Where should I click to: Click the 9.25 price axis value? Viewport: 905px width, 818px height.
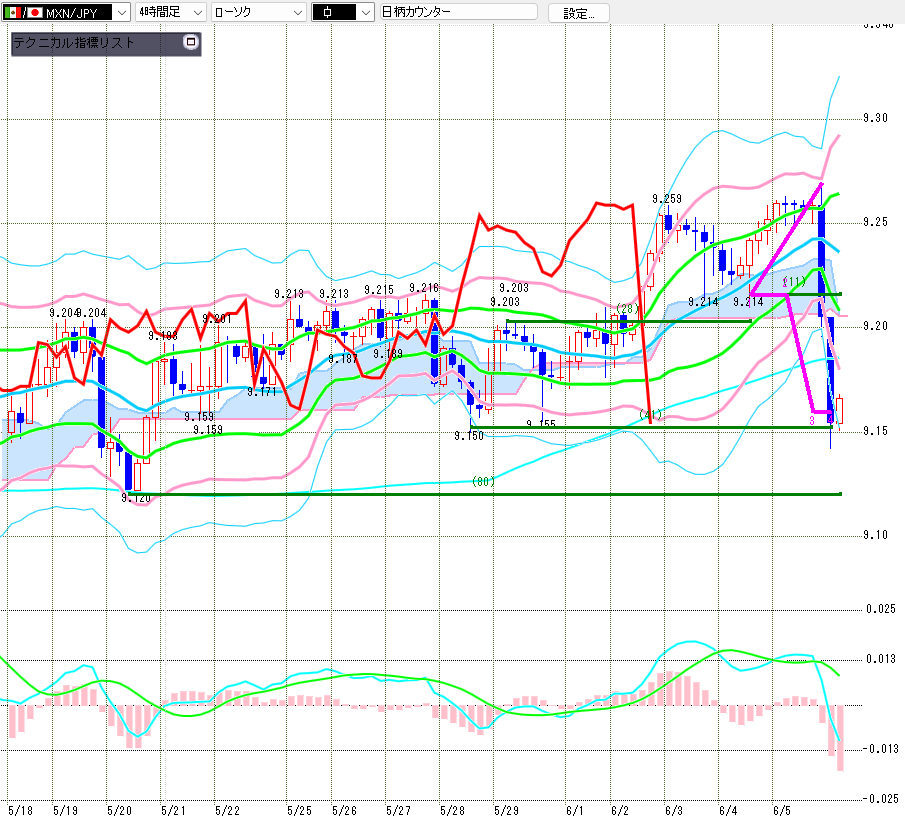click(876, 222)
